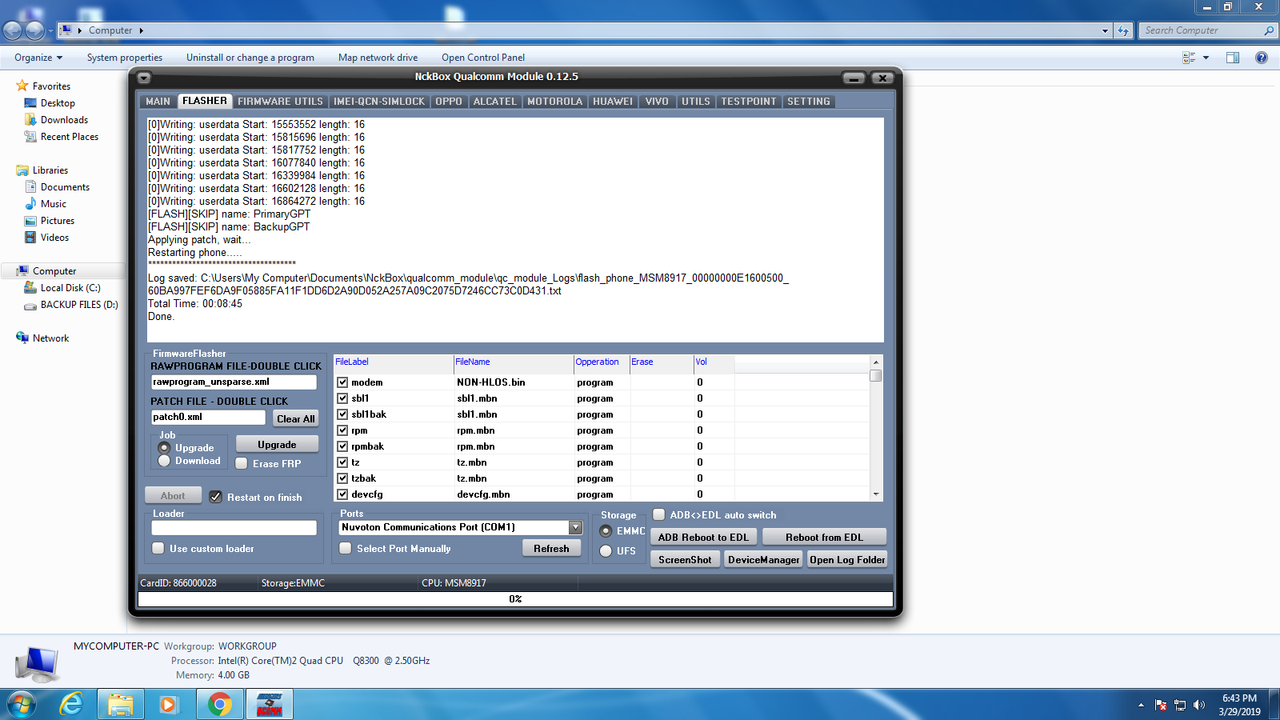Open the SETTING tab
This screenshot has height=720, width=1280.
pos(809,102)
